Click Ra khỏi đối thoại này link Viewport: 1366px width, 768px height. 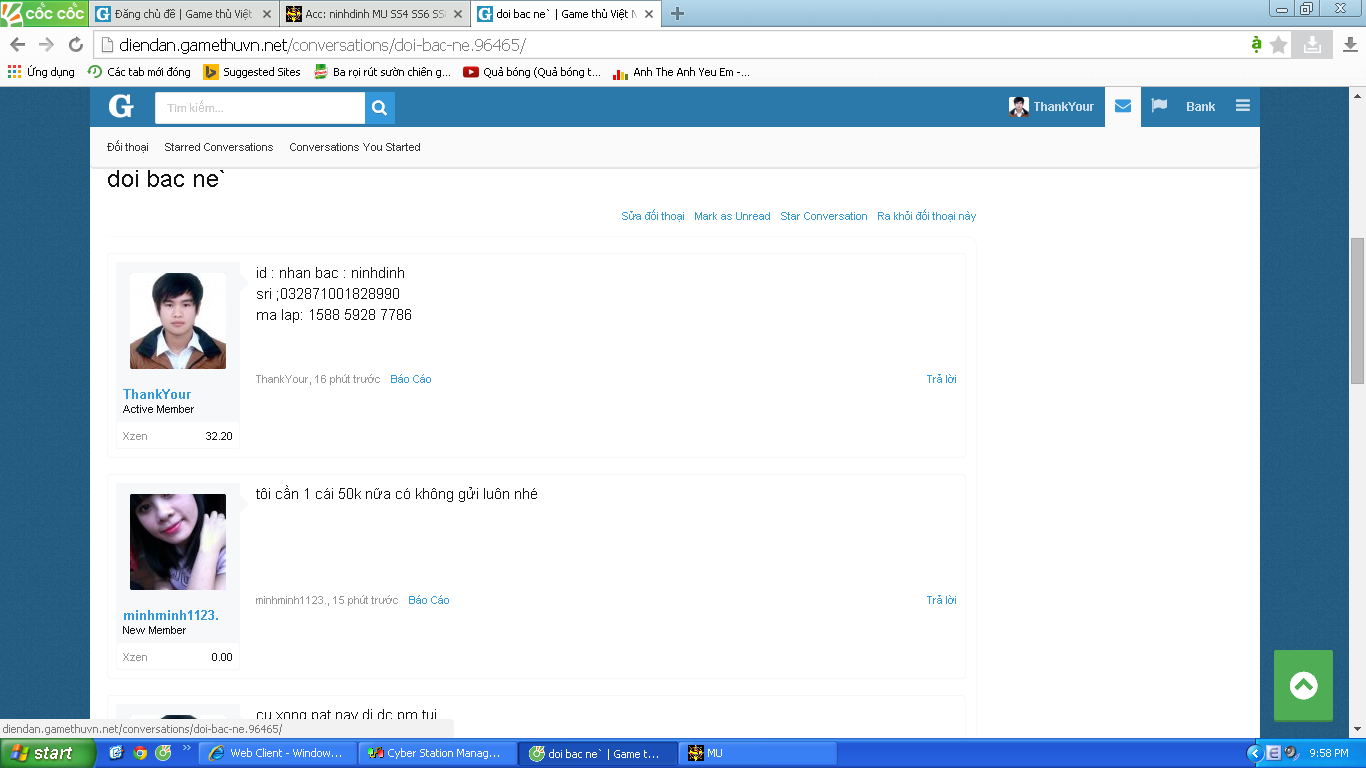click(926, 216)
